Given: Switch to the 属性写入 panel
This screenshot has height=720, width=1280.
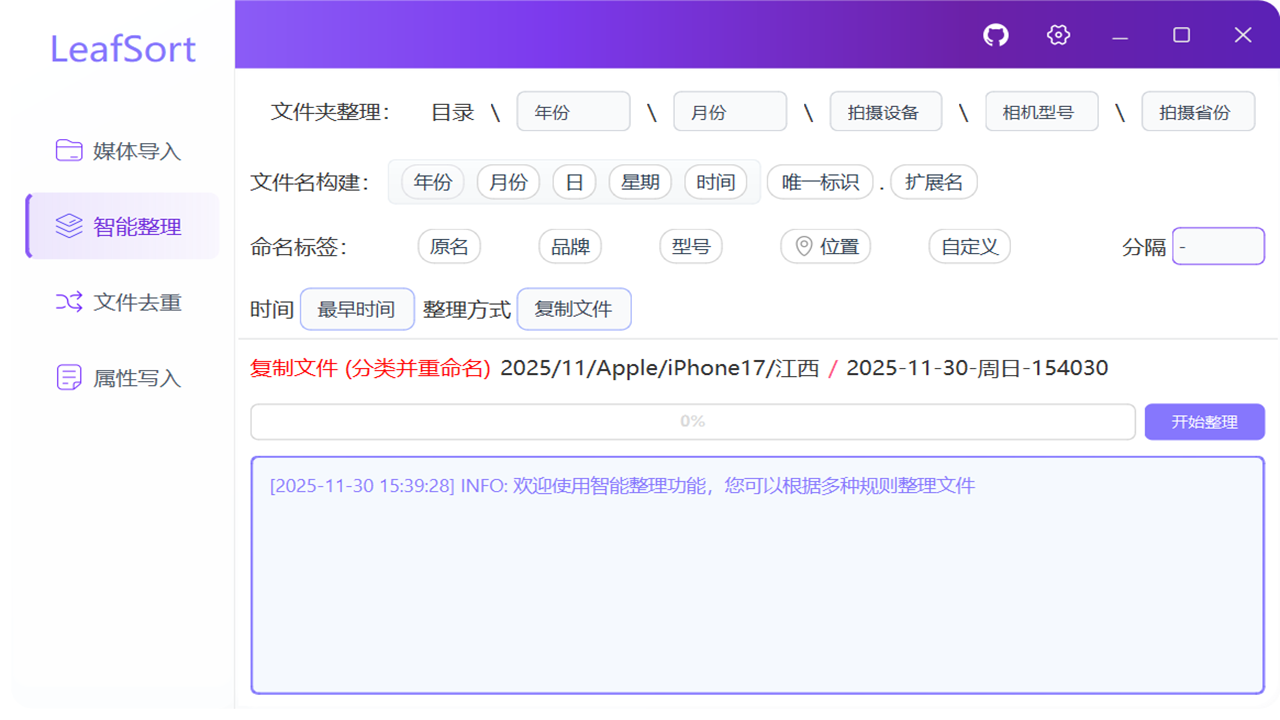Looking at the screenshot, I should click(117, 378).
